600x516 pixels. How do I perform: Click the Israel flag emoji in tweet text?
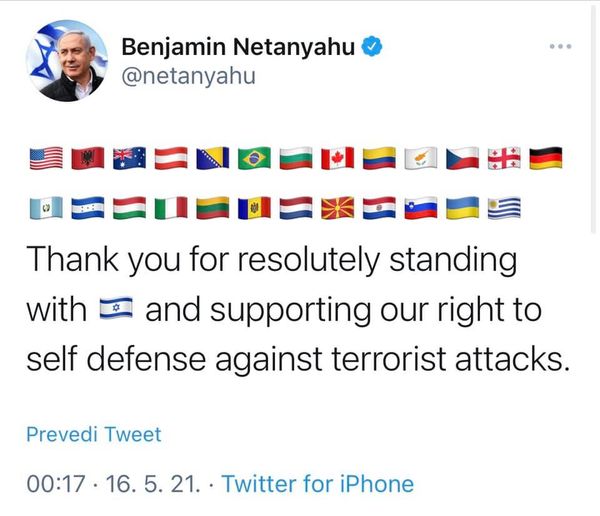(118, 311)
